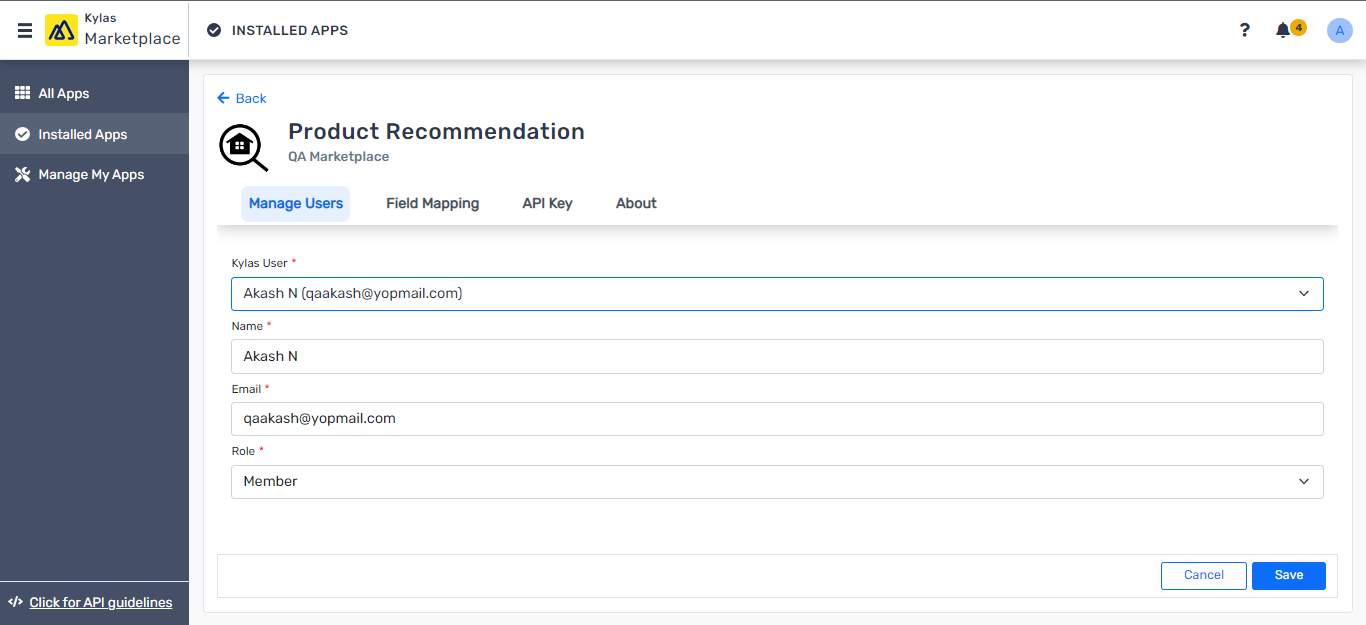The image size is (1366, 625).
Task: Click the Save button
Action: 1288,575
